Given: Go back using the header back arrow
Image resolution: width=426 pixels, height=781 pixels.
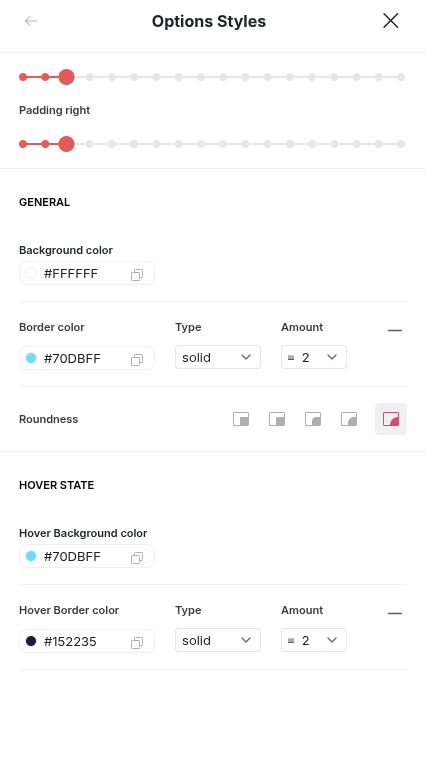Looking at the screenshot, I should (x=31, y=21).
